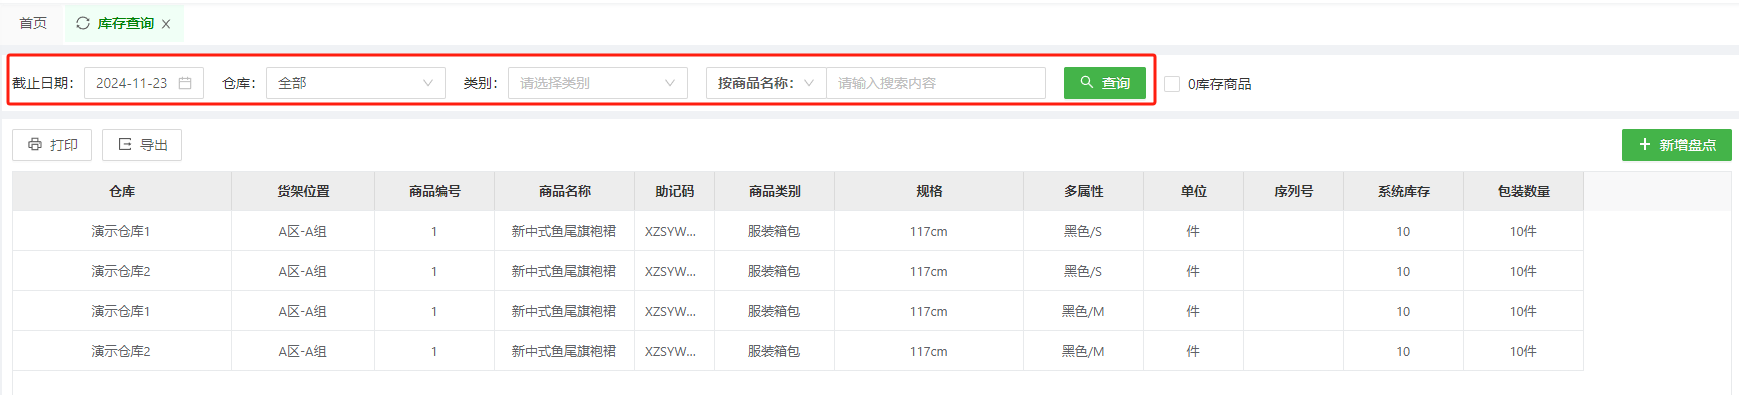
Task: Open the 仓库 dropdown showing 全部
Action: (x=356, y=83)
